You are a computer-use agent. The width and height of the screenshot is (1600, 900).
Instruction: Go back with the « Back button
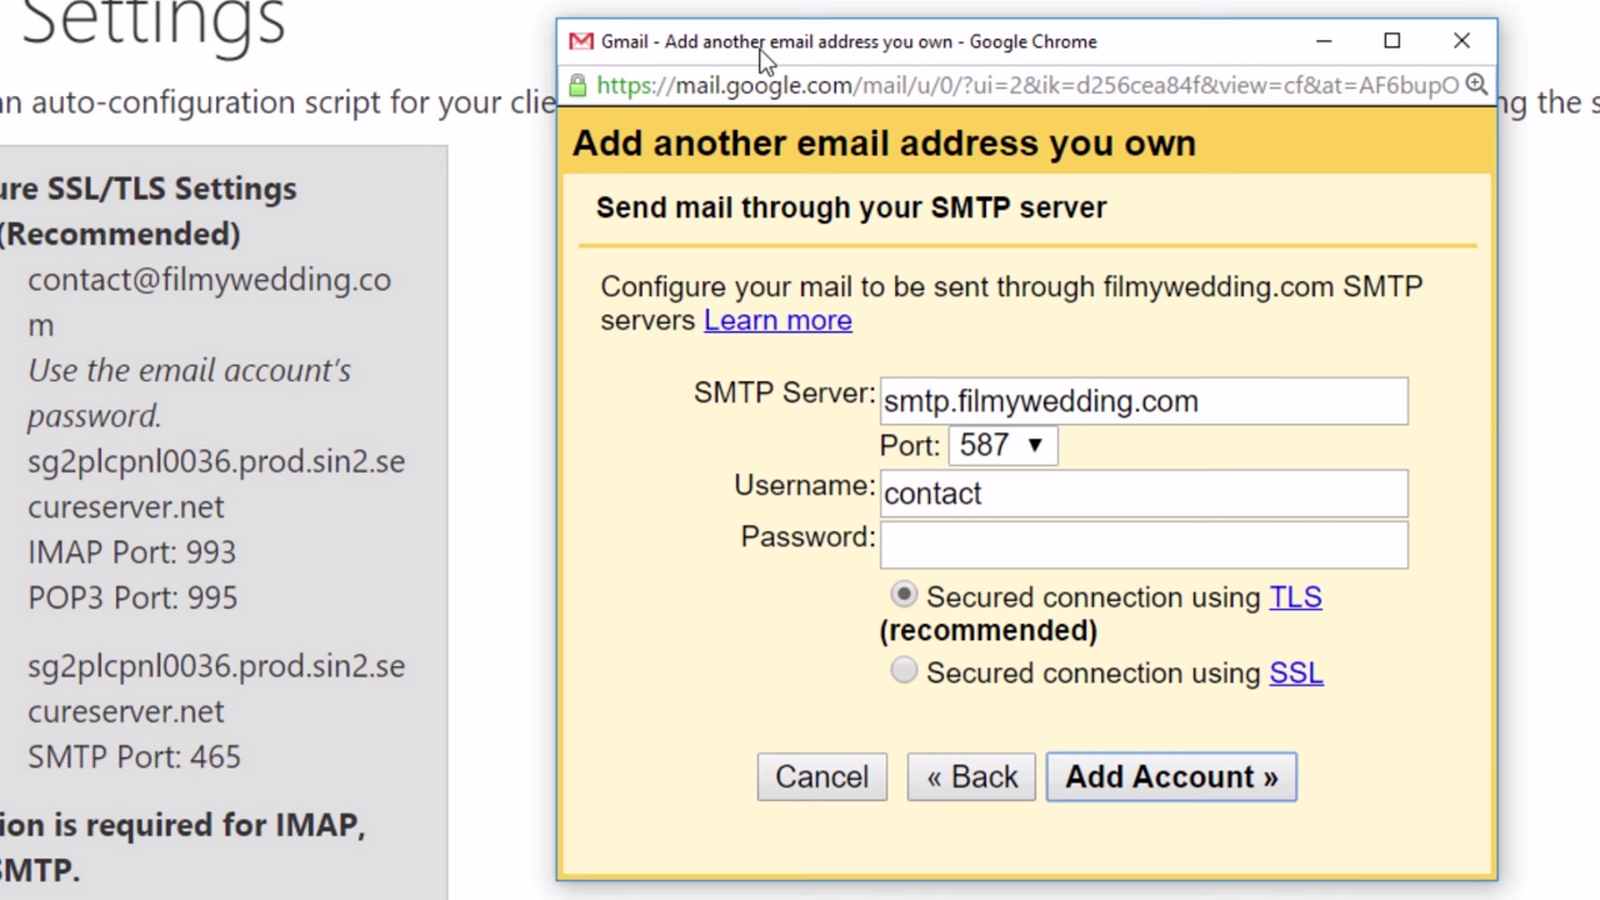pyautogui.click(x=971, y=777)
